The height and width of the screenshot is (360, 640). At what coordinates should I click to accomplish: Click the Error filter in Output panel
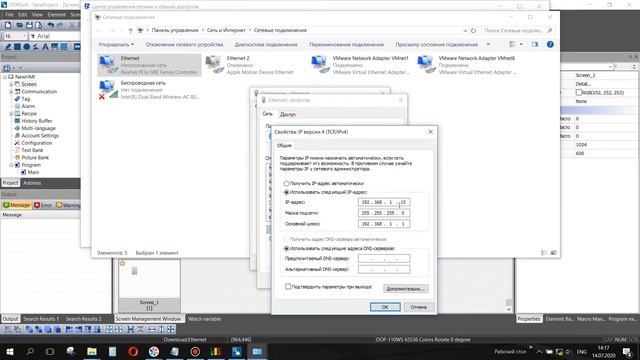coord(43,205)
